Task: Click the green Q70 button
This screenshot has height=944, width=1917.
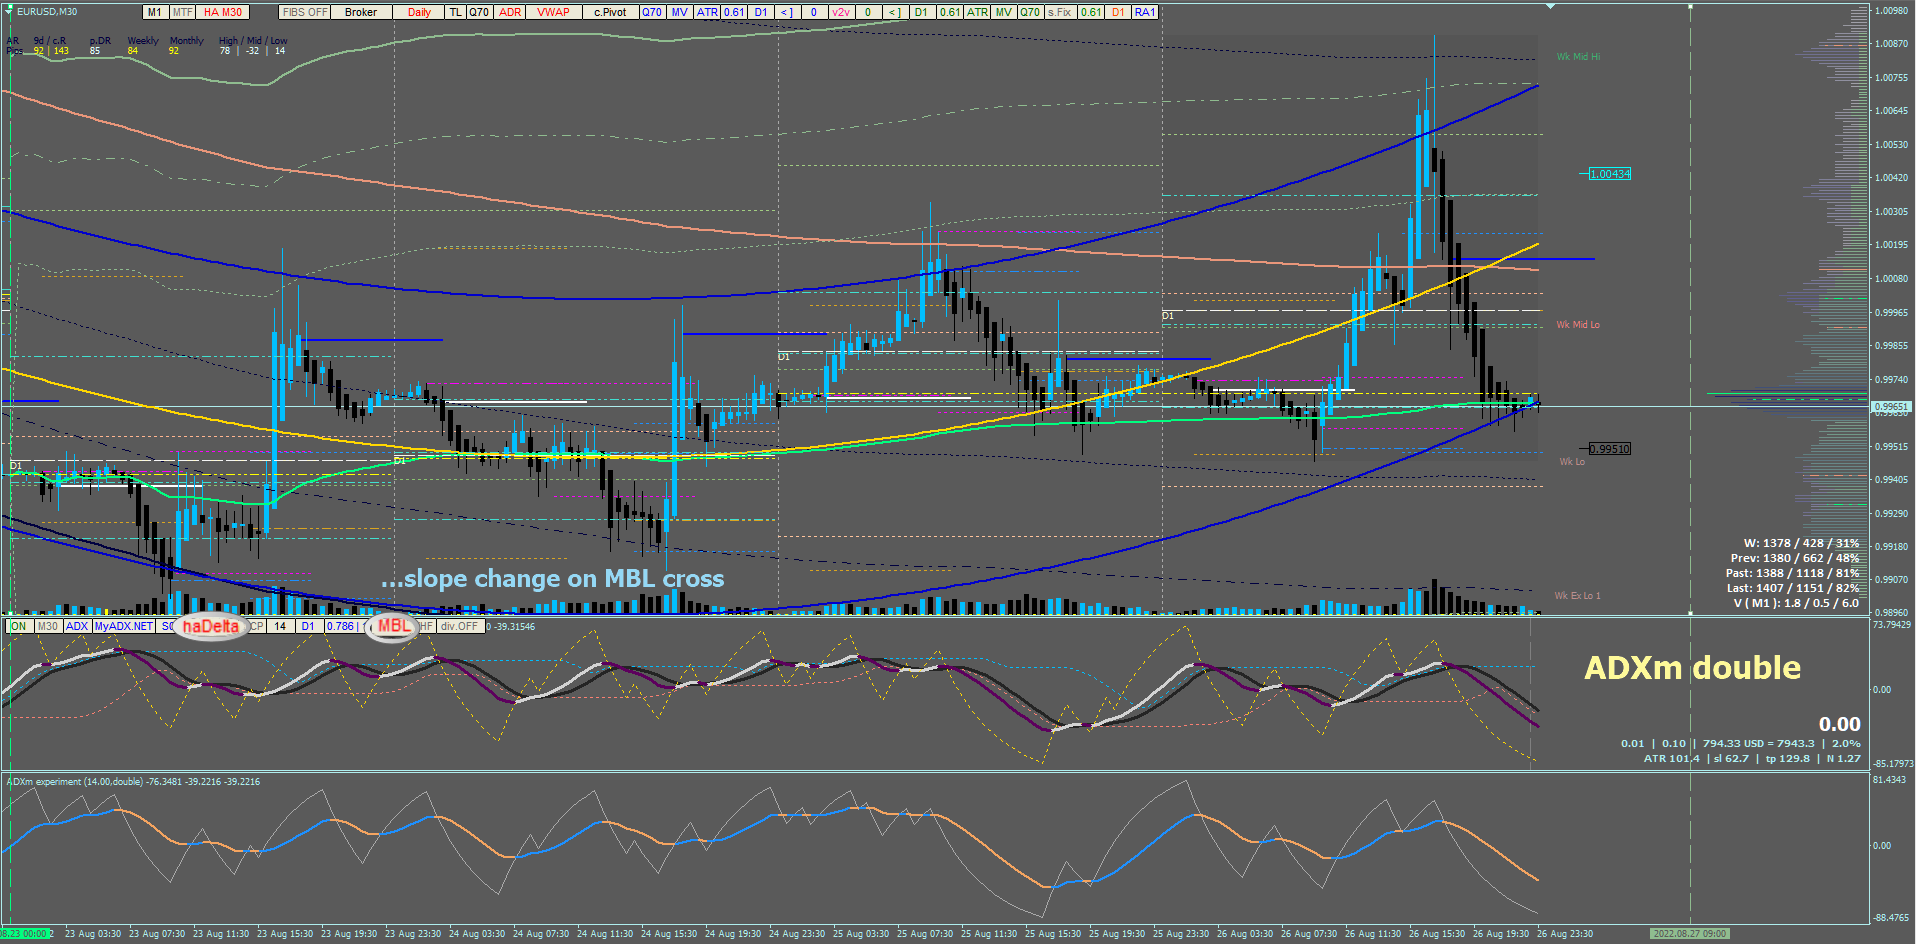Action: [x=1030, y=12]
